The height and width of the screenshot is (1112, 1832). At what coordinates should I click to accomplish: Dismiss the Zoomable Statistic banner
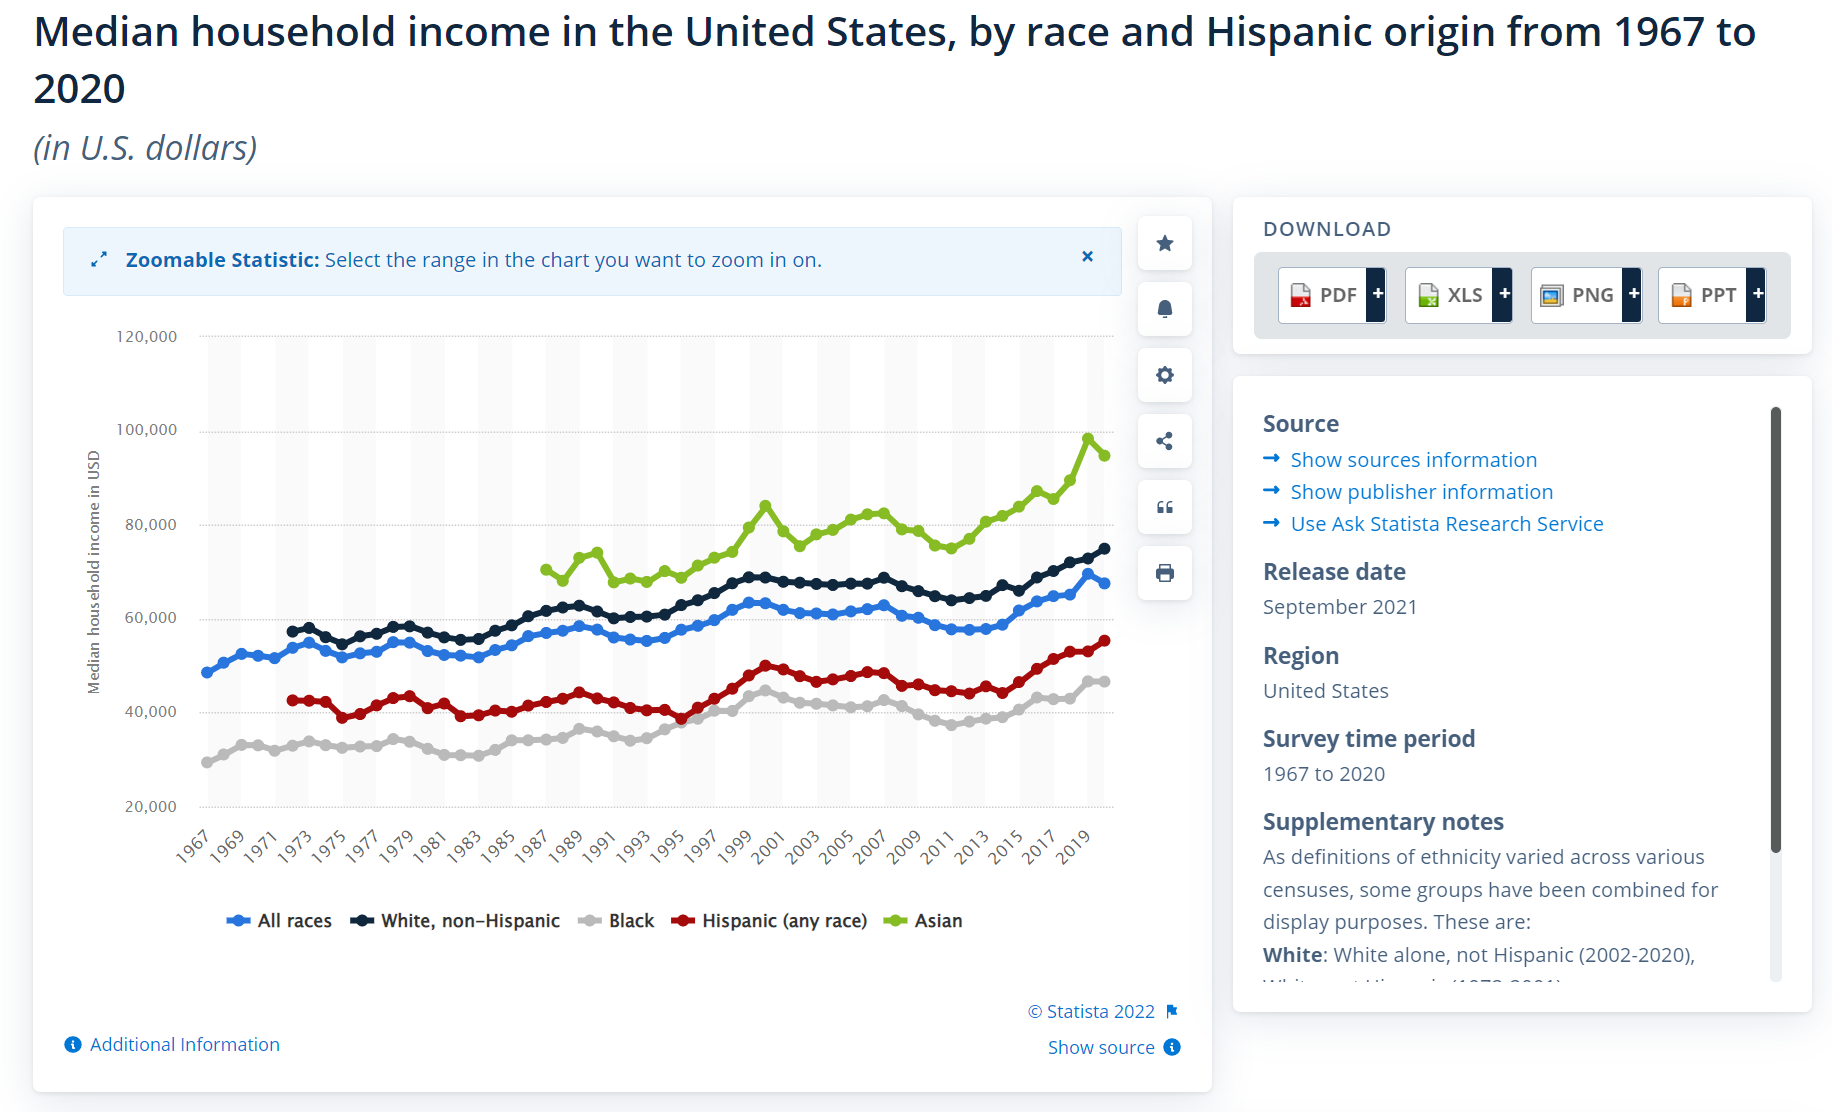[x=1087, y=257]
